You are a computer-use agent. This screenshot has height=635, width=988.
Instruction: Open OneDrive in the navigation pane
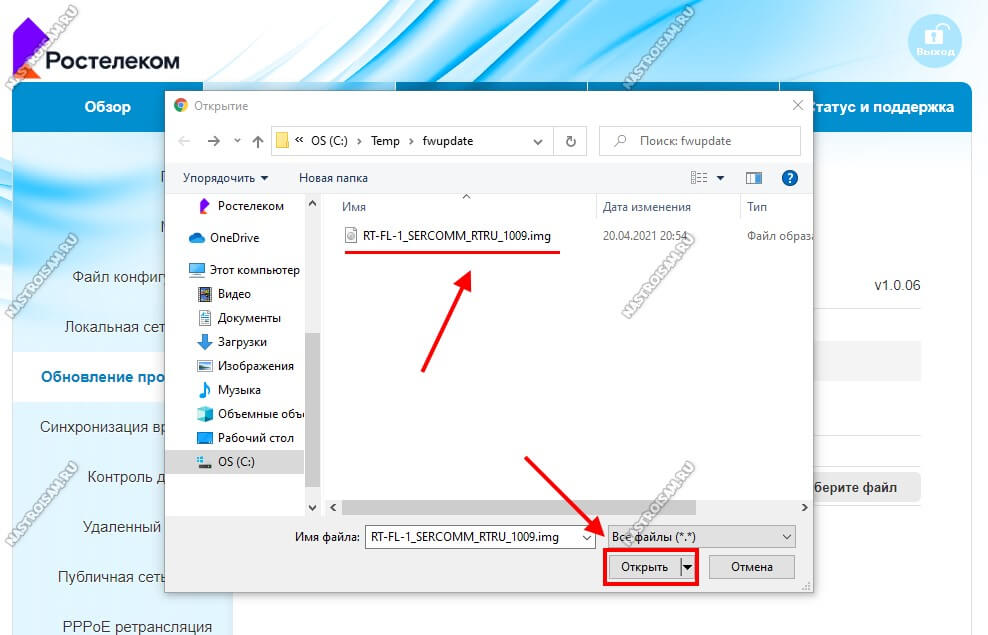tap(233, 238)
